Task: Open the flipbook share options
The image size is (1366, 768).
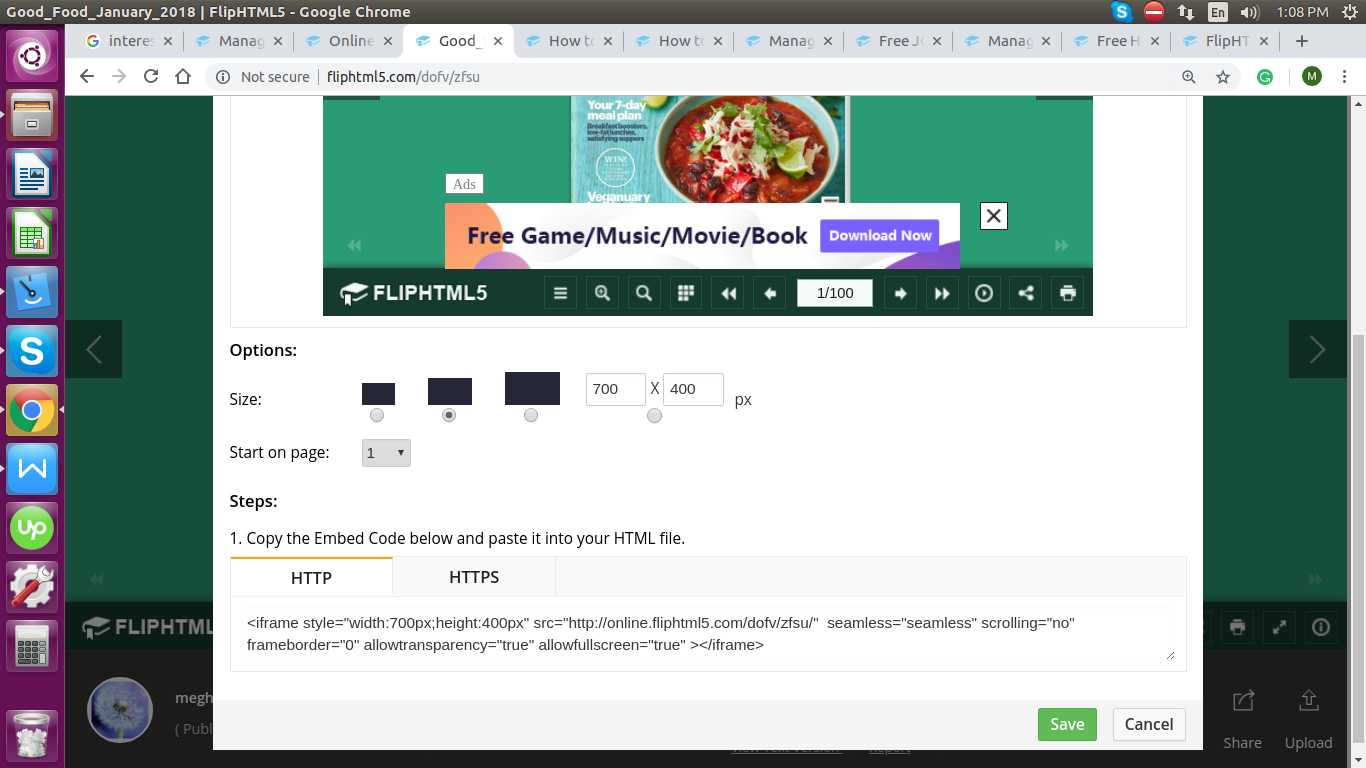Action: 1025,292
